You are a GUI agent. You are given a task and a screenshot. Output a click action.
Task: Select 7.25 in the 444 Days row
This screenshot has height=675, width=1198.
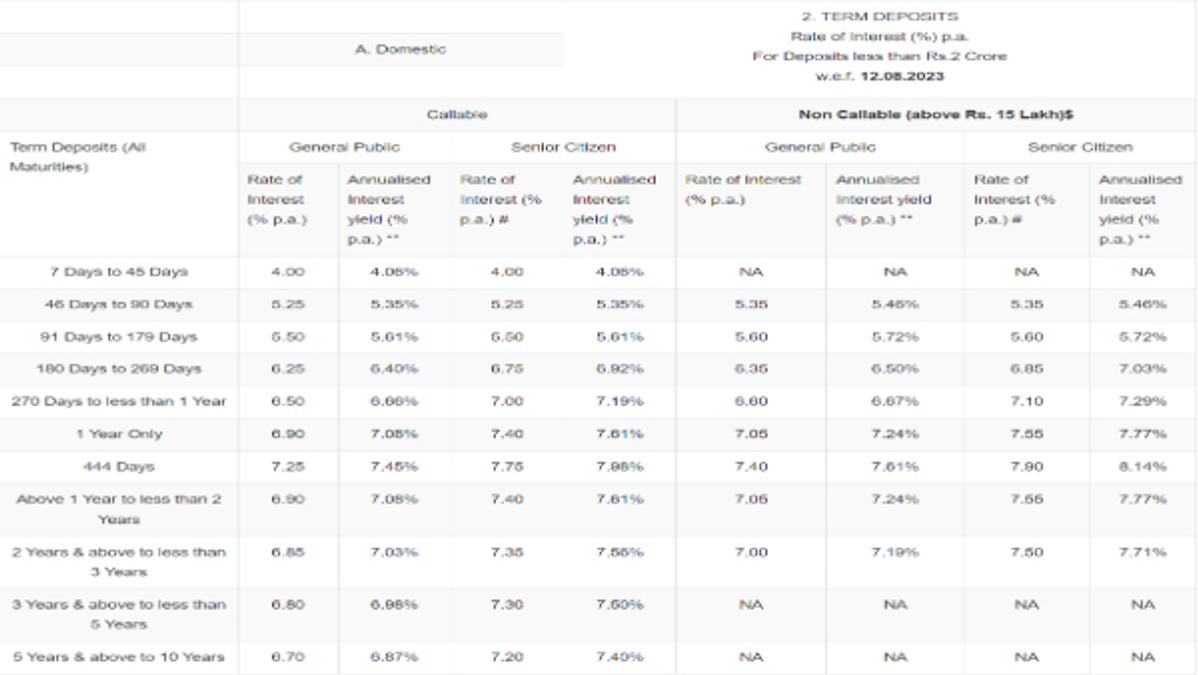288,466
